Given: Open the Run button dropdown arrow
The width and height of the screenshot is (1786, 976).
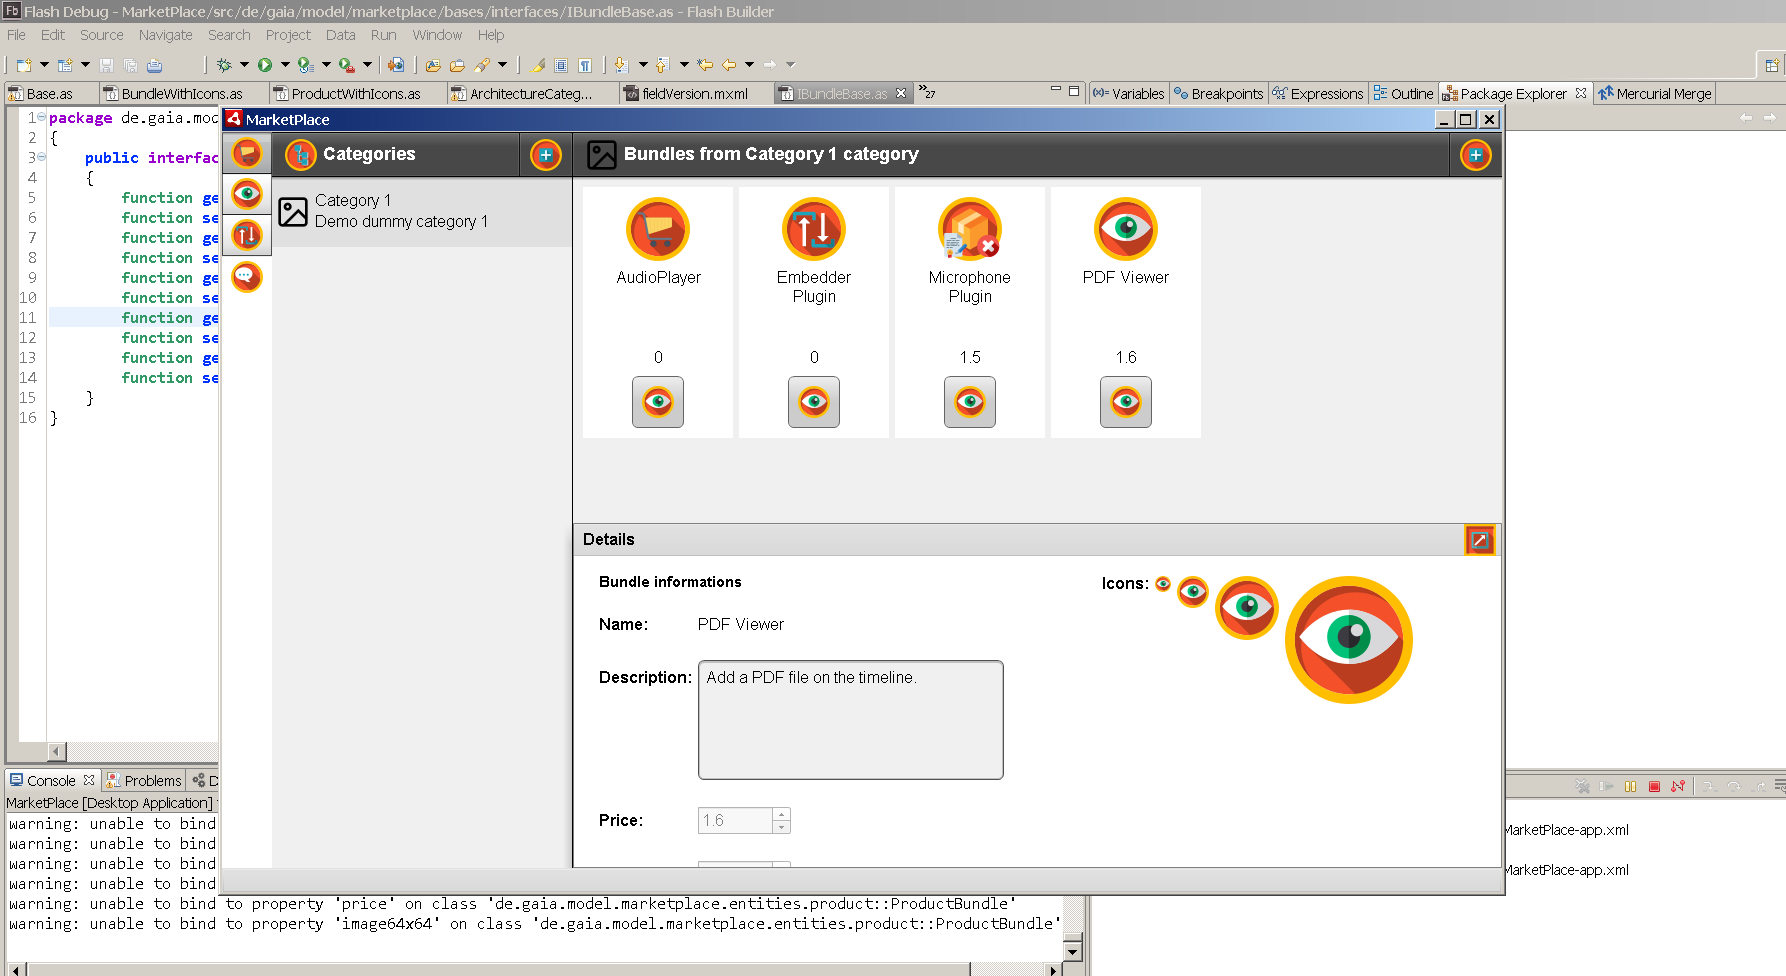Looking at the screenshot, I should [x=285, y=65].
